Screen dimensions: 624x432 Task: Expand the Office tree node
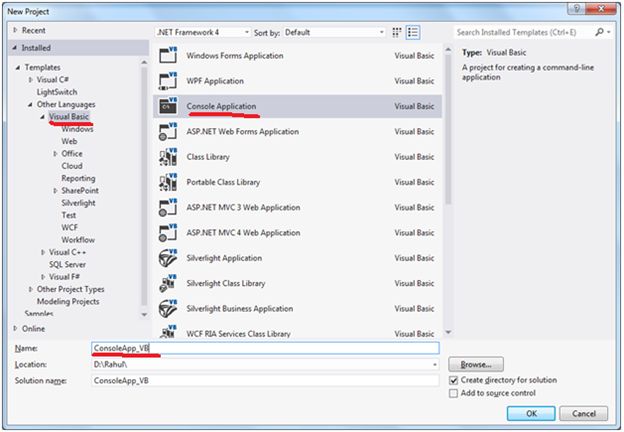coord(55,154)
